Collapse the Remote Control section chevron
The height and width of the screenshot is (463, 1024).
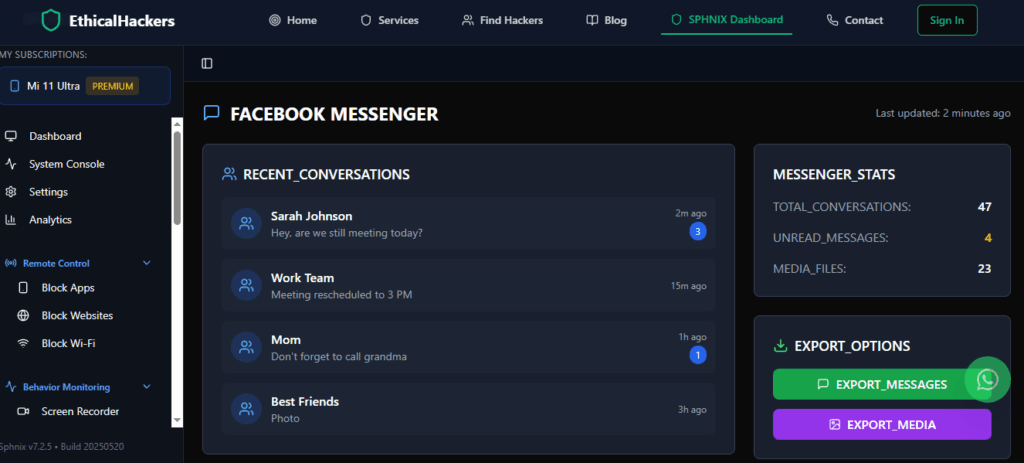point(147,264)
